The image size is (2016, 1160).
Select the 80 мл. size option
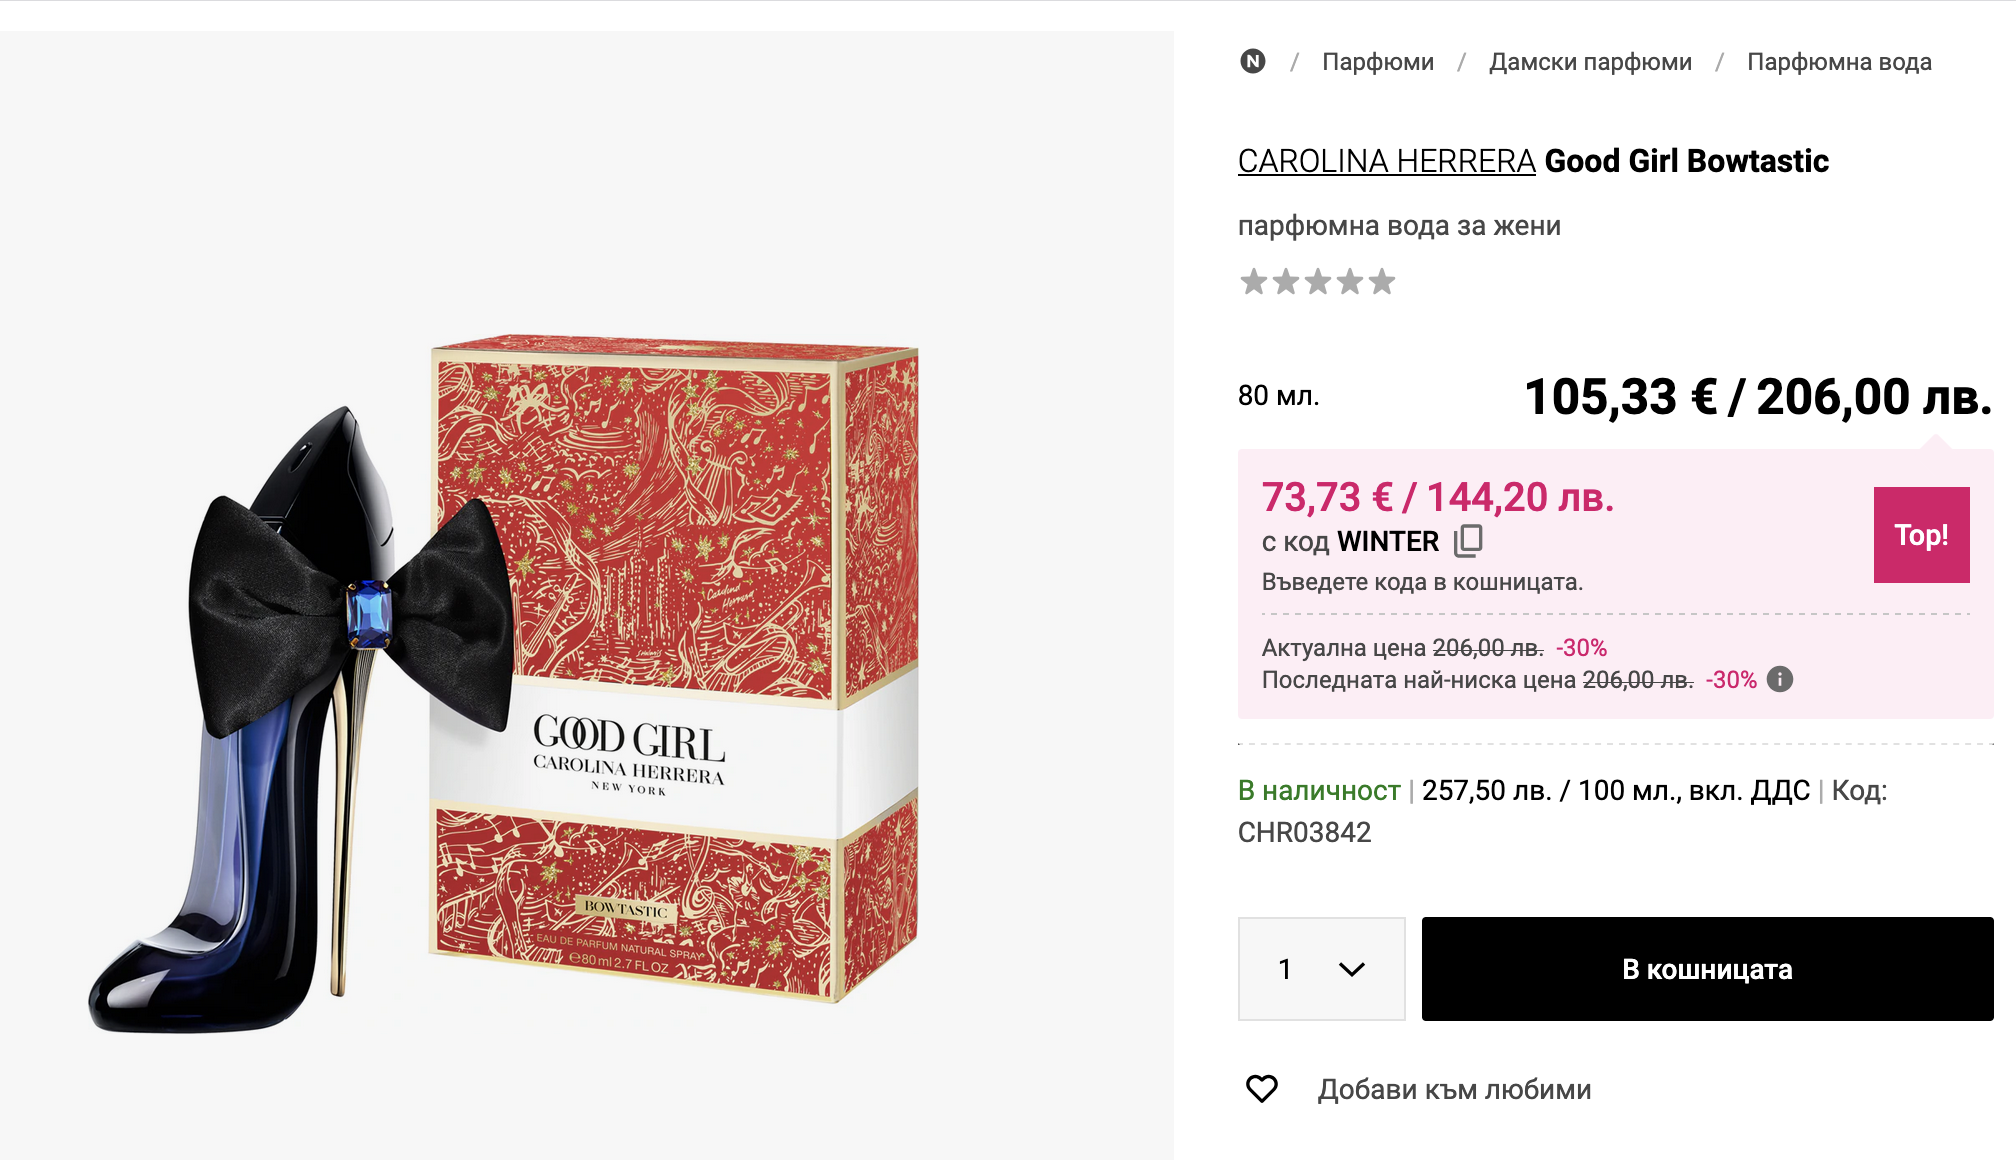(x=1279, y=396)
